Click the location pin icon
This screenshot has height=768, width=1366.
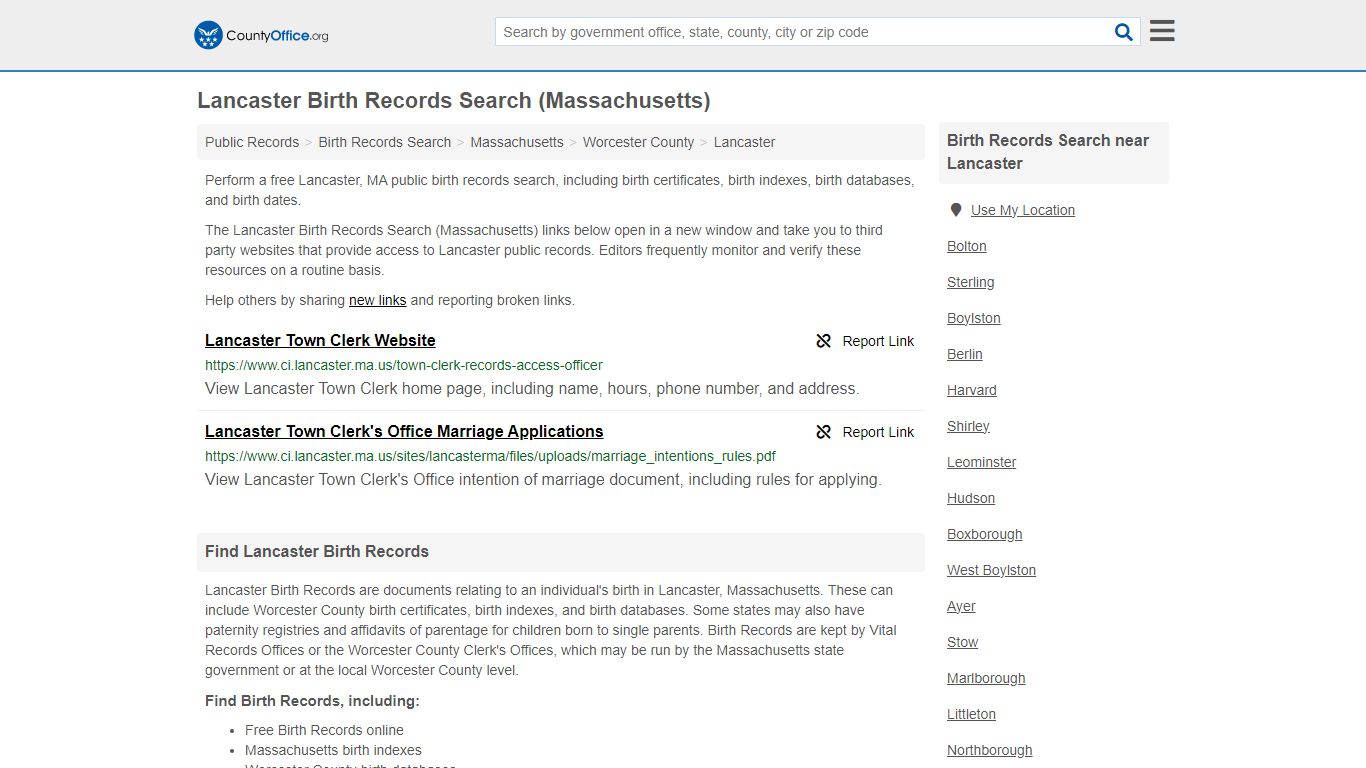pyautogui.click(x=956, y=210)
